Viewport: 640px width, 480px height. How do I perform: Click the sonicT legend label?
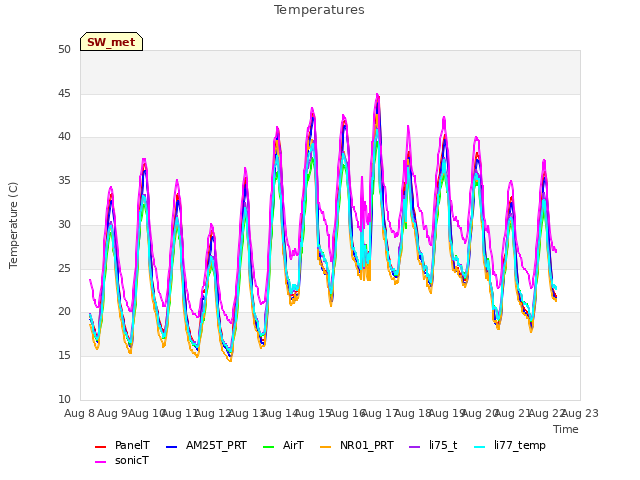[132, 460]
